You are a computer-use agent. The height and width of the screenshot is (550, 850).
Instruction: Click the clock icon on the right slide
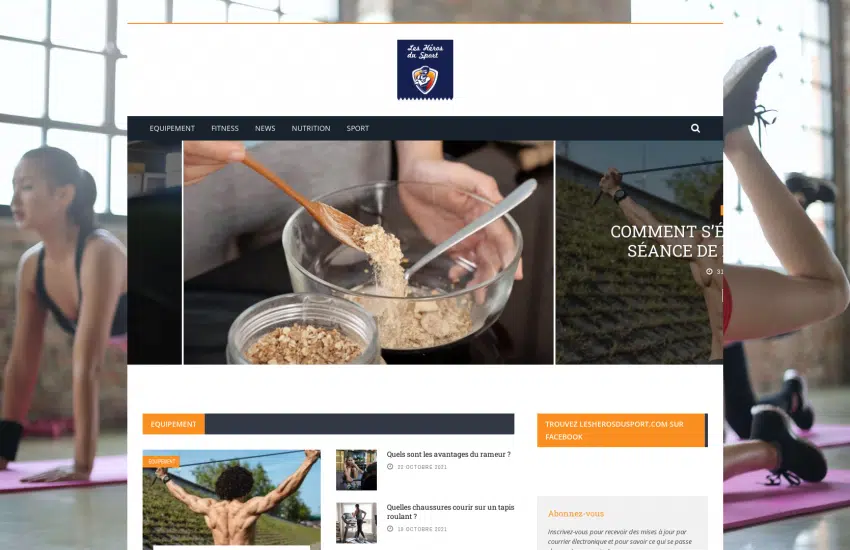tap(709, 271)
